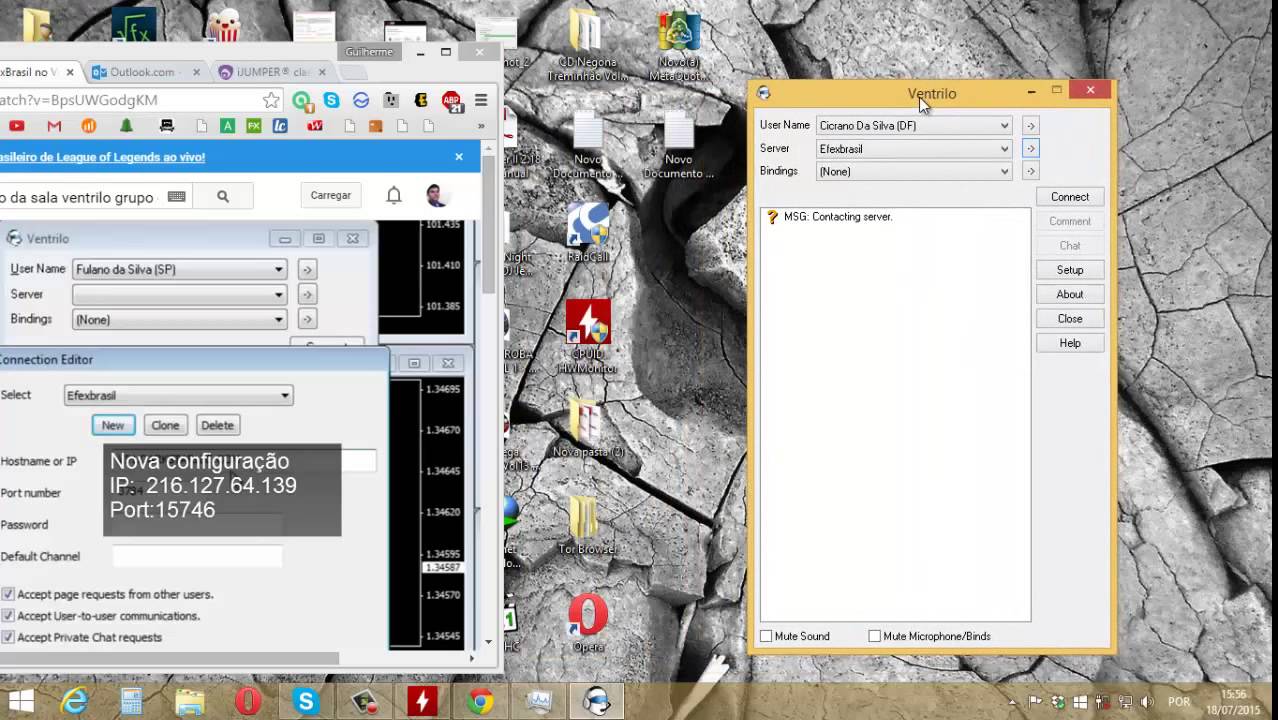The width and height of the screenshot is (1278, 720).
Task: Click the Default Channel input field
Action: pos(197,557)
